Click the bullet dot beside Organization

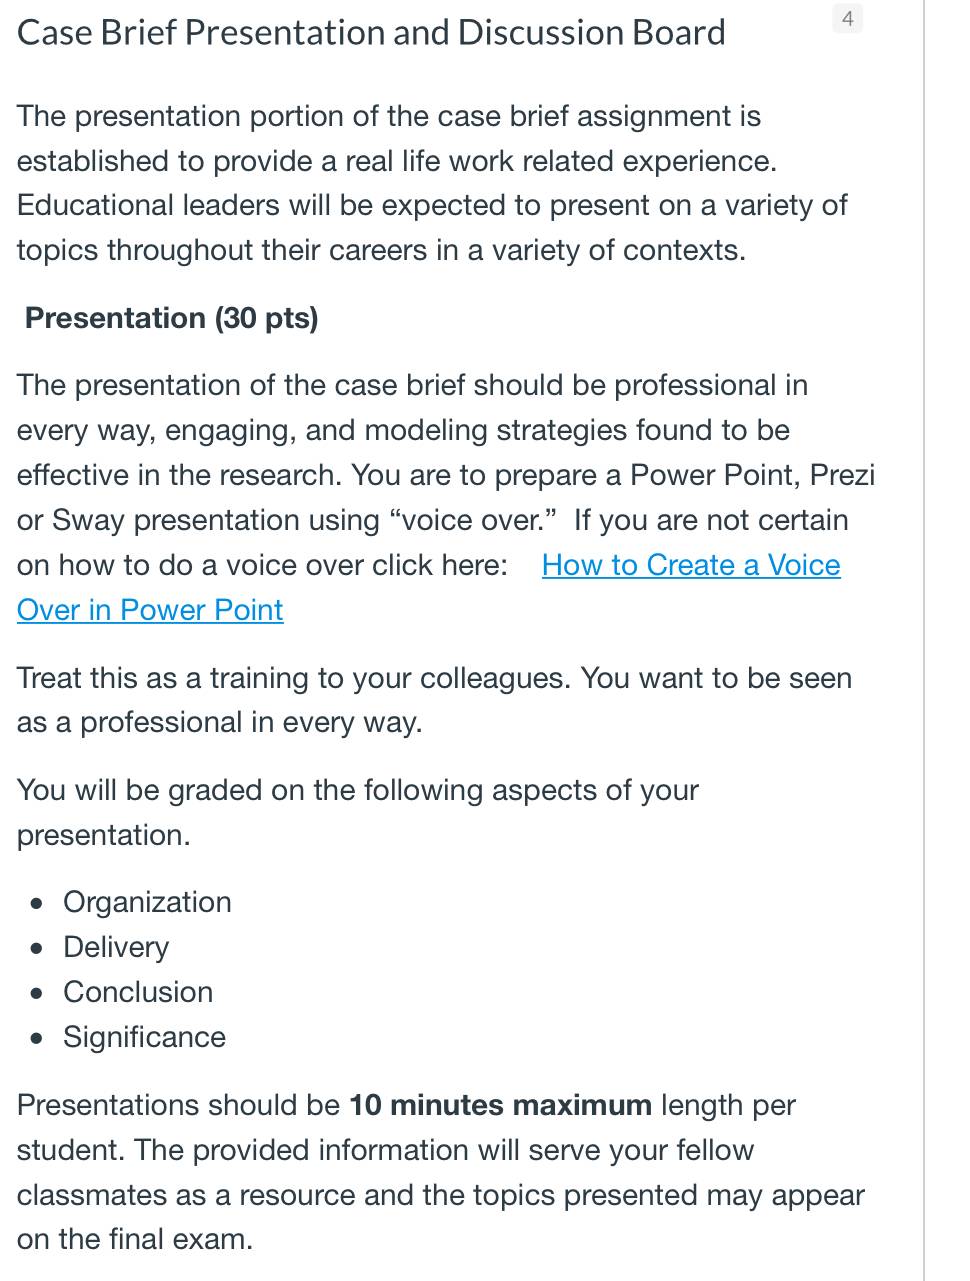(37, 904)
